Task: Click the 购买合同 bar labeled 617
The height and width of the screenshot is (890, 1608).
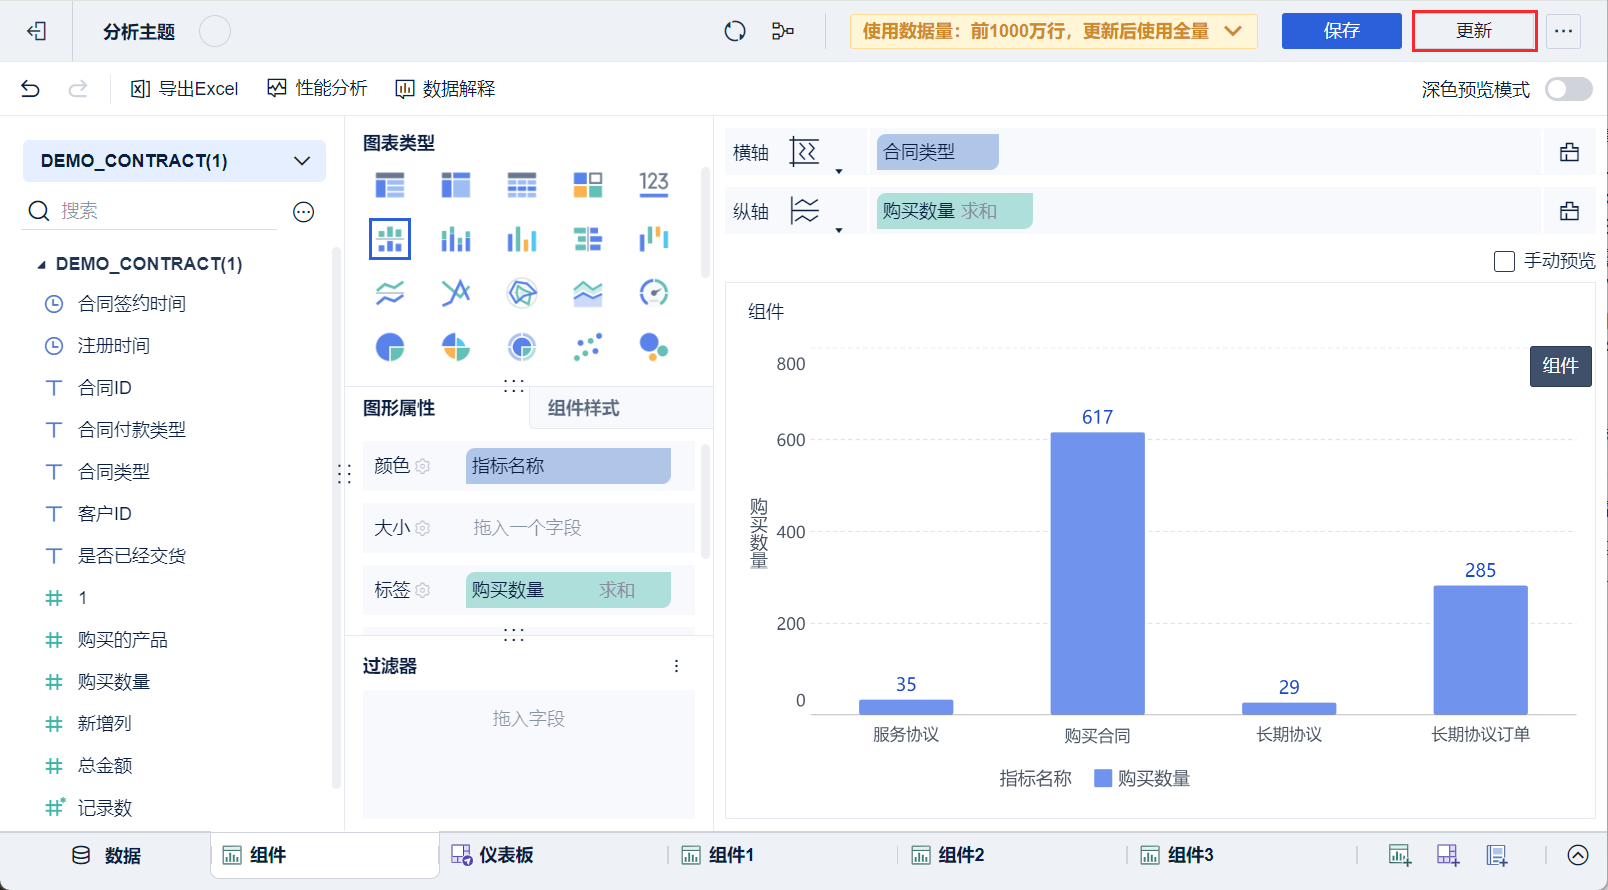Action: point(1097,573)
